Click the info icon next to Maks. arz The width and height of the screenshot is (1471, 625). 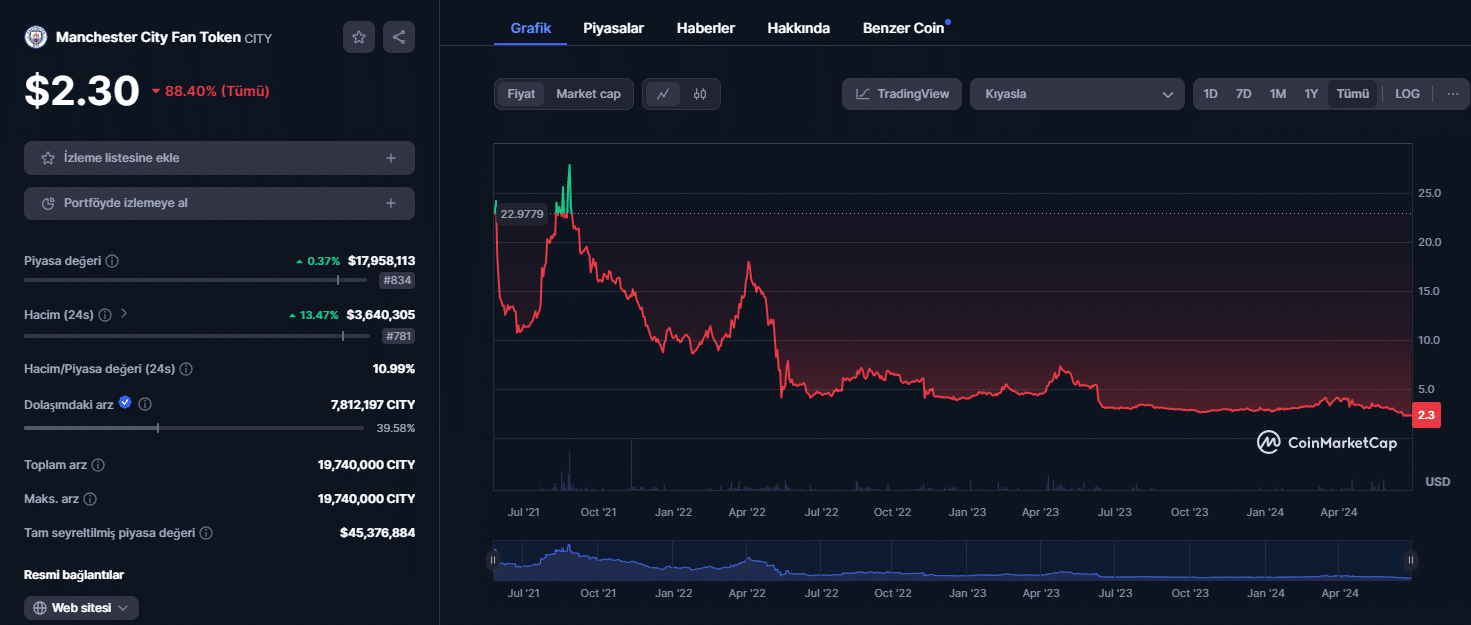(90, 498)
